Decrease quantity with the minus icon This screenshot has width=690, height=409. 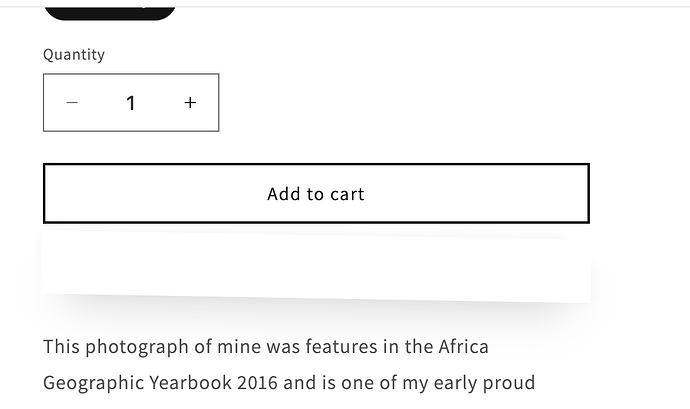coord(72,103)
